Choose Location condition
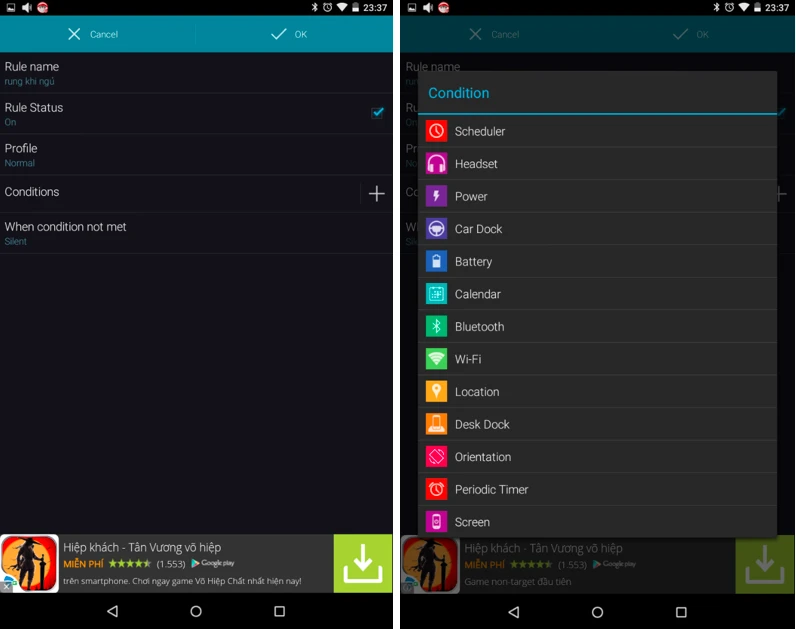This screenshot has width=796, height=629. point(598,391)
